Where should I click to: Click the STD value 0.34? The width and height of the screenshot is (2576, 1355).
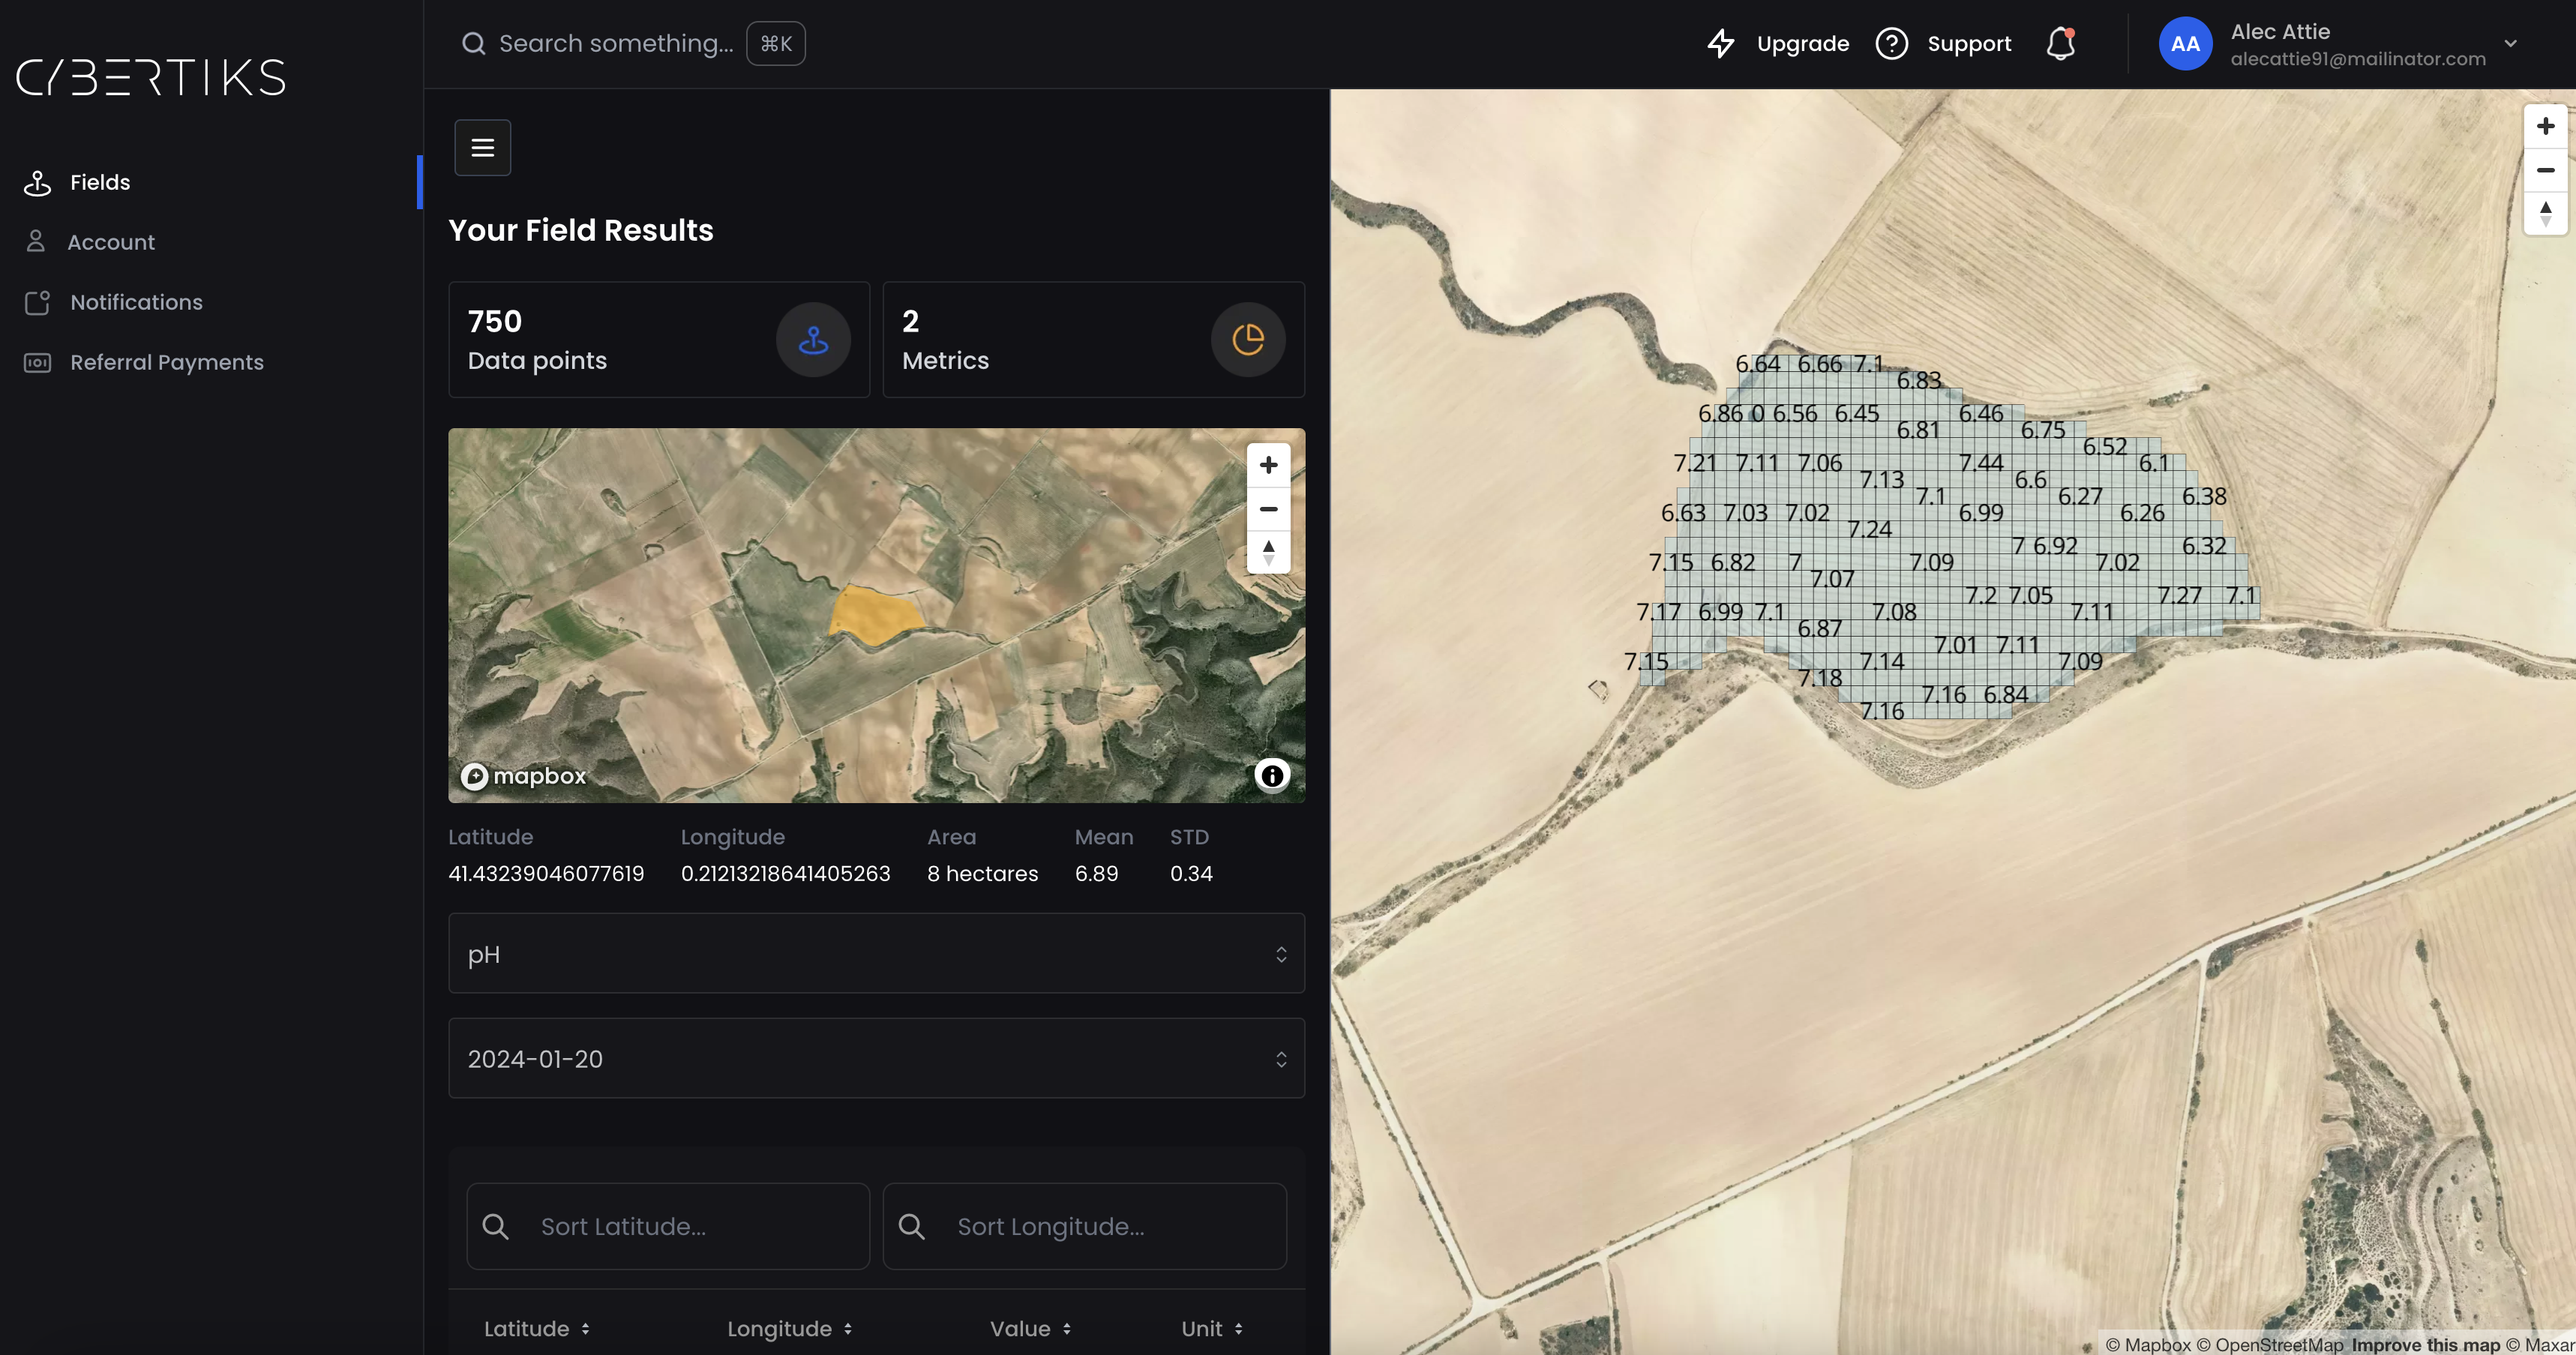point(1191,873)
